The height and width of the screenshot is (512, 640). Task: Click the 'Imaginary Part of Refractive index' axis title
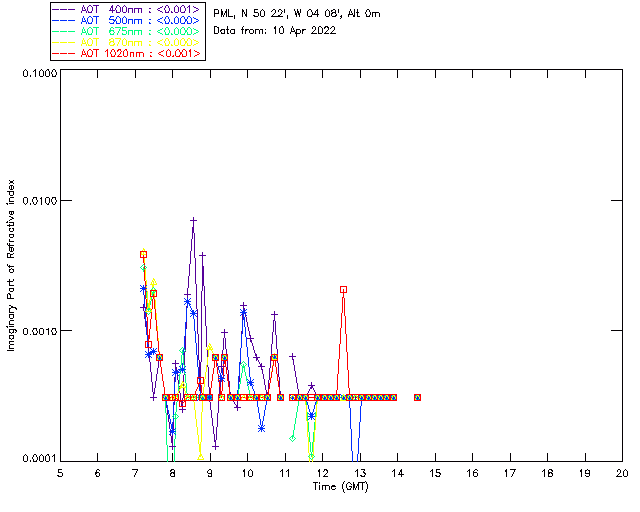tap(11, 265)
